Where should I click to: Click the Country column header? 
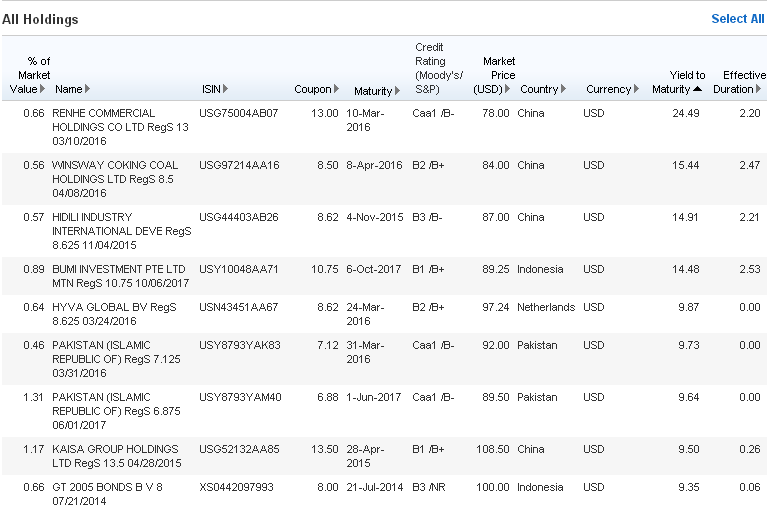pos(539,89)
